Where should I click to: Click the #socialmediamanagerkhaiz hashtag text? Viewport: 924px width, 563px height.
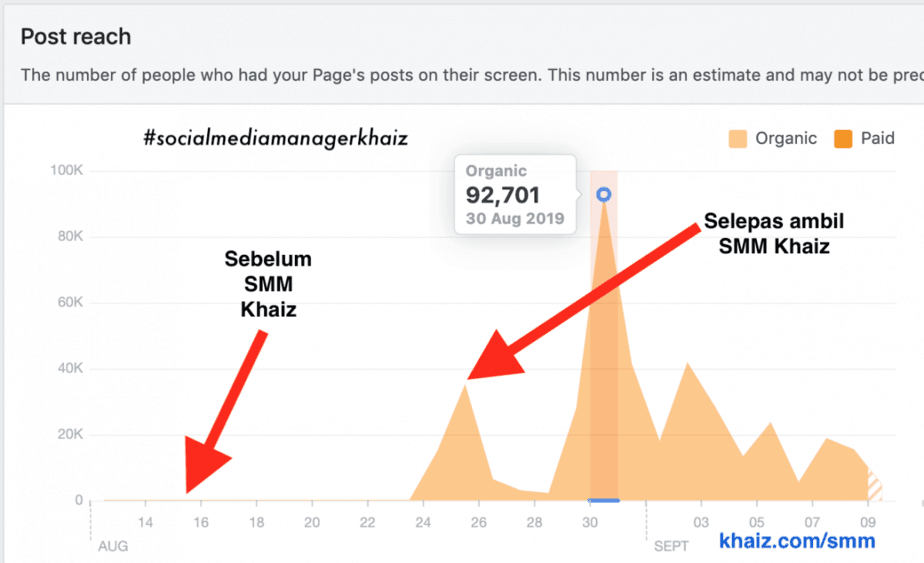pos(276,138)
